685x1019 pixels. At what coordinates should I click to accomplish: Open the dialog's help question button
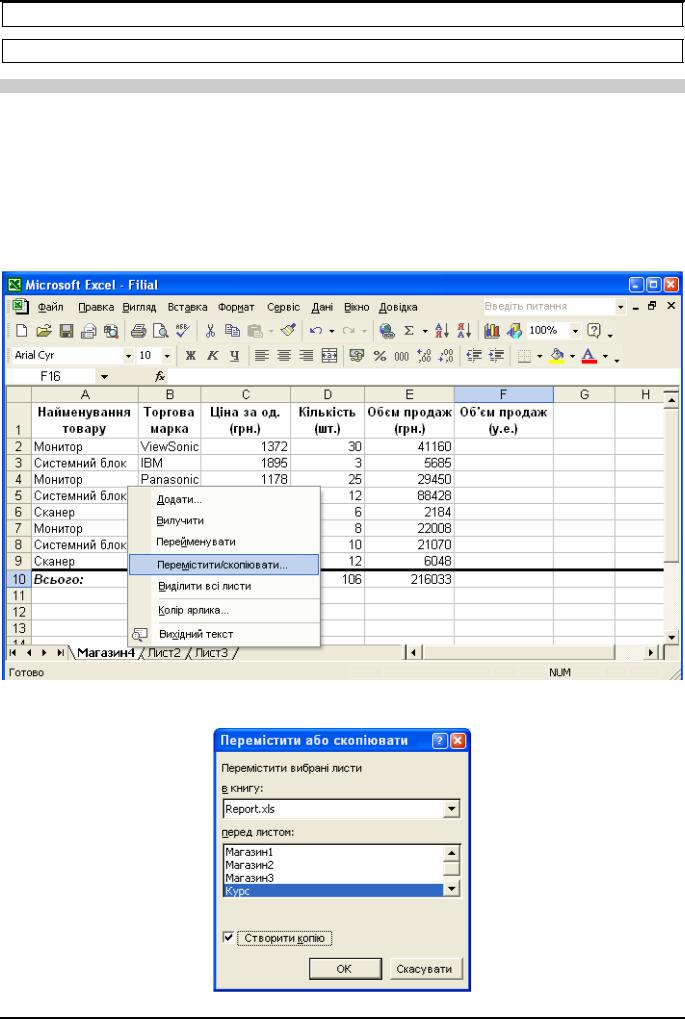click(440, 740)
